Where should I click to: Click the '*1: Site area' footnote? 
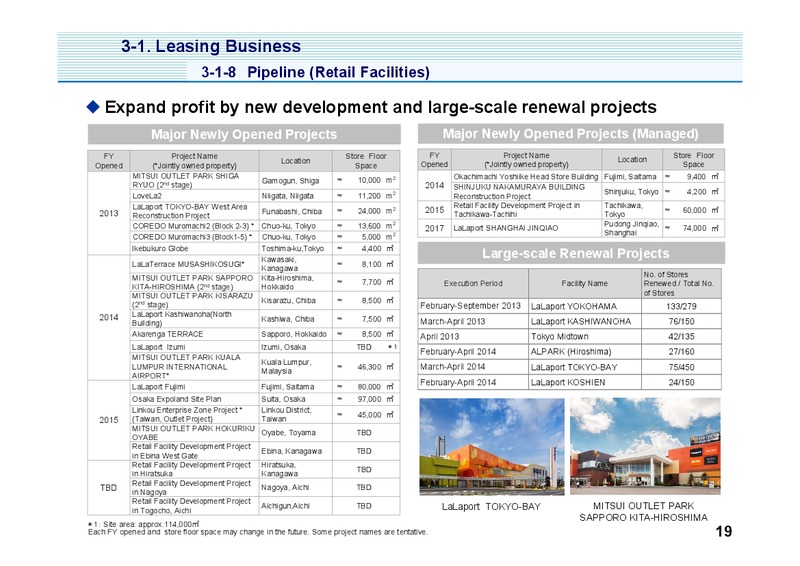point(144,524)
